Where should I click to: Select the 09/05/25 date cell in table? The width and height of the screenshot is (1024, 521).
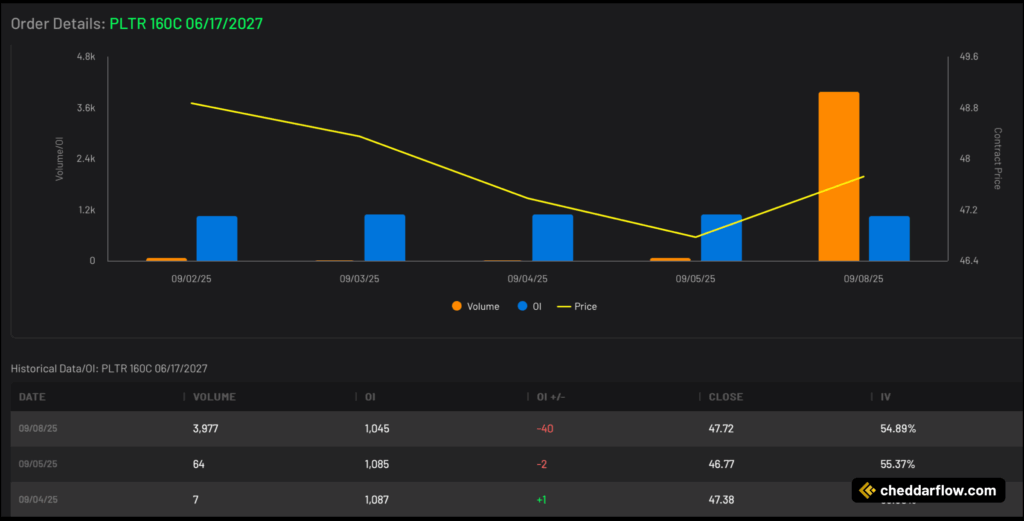(38, 464)
